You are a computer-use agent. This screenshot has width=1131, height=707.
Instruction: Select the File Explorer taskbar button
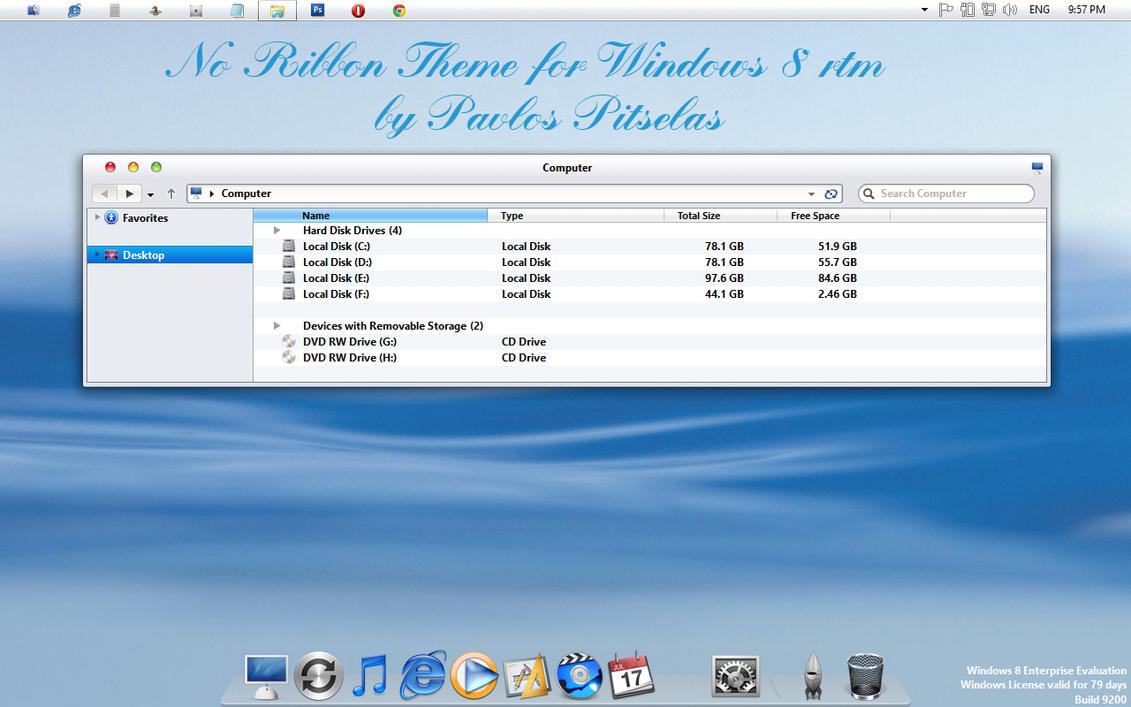coord(277,10)
